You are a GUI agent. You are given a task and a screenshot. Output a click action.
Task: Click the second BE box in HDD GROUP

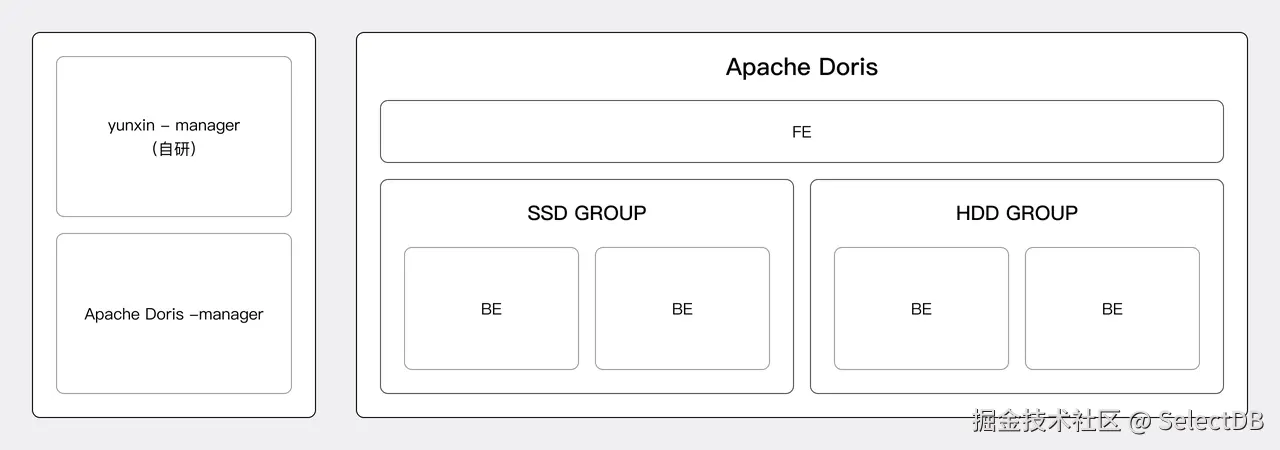[1112, 309]
